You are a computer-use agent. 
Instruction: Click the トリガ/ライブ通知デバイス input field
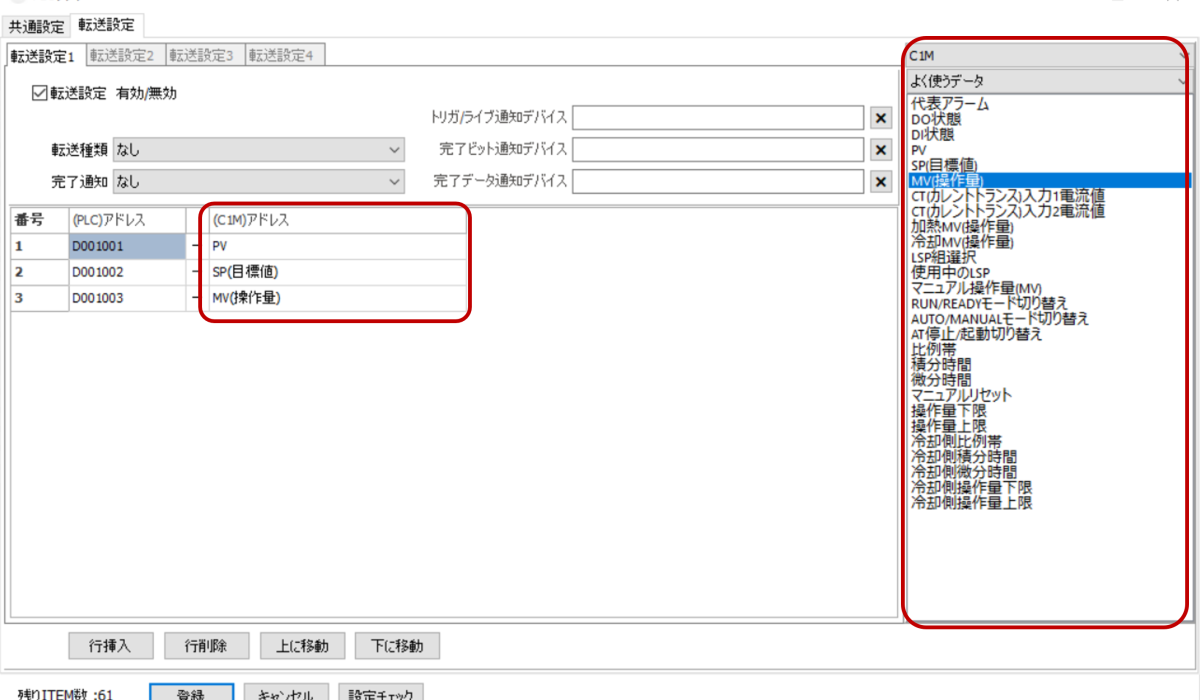(x=717, y=118)
